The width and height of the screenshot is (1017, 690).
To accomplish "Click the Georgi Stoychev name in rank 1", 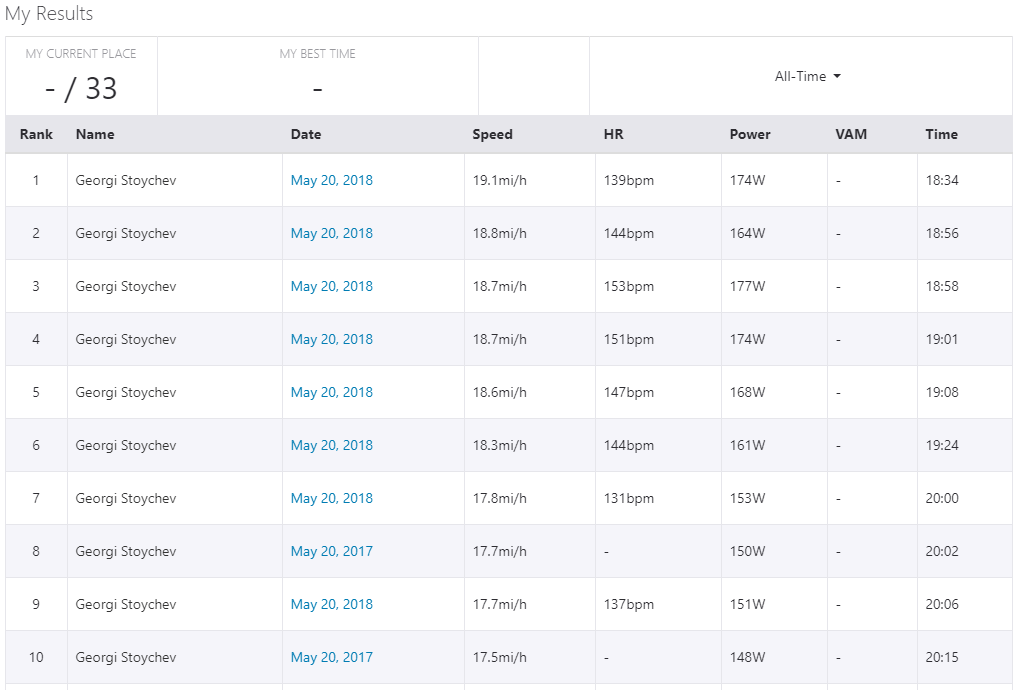I will click(x=126, y=181).
